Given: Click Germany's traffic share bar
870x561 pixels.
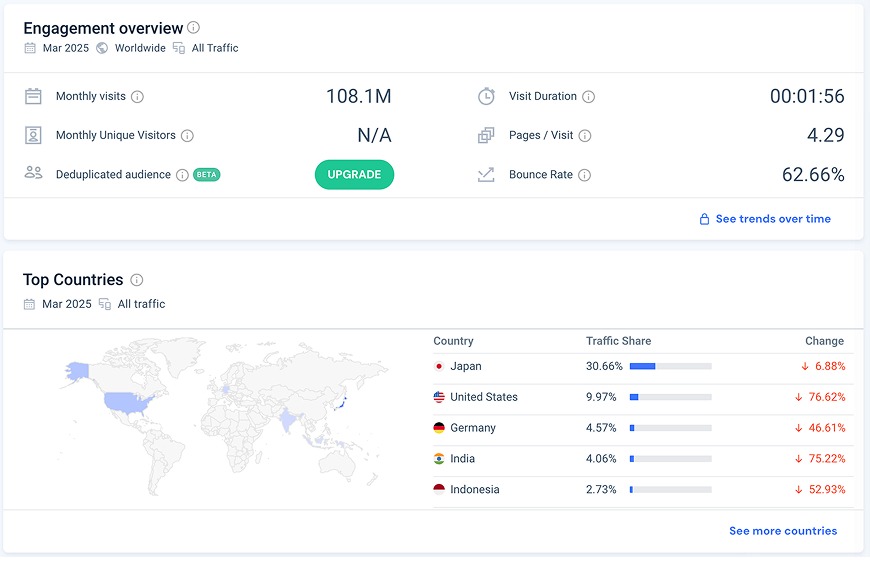Looking at the screenshot, I should [670, 428].
